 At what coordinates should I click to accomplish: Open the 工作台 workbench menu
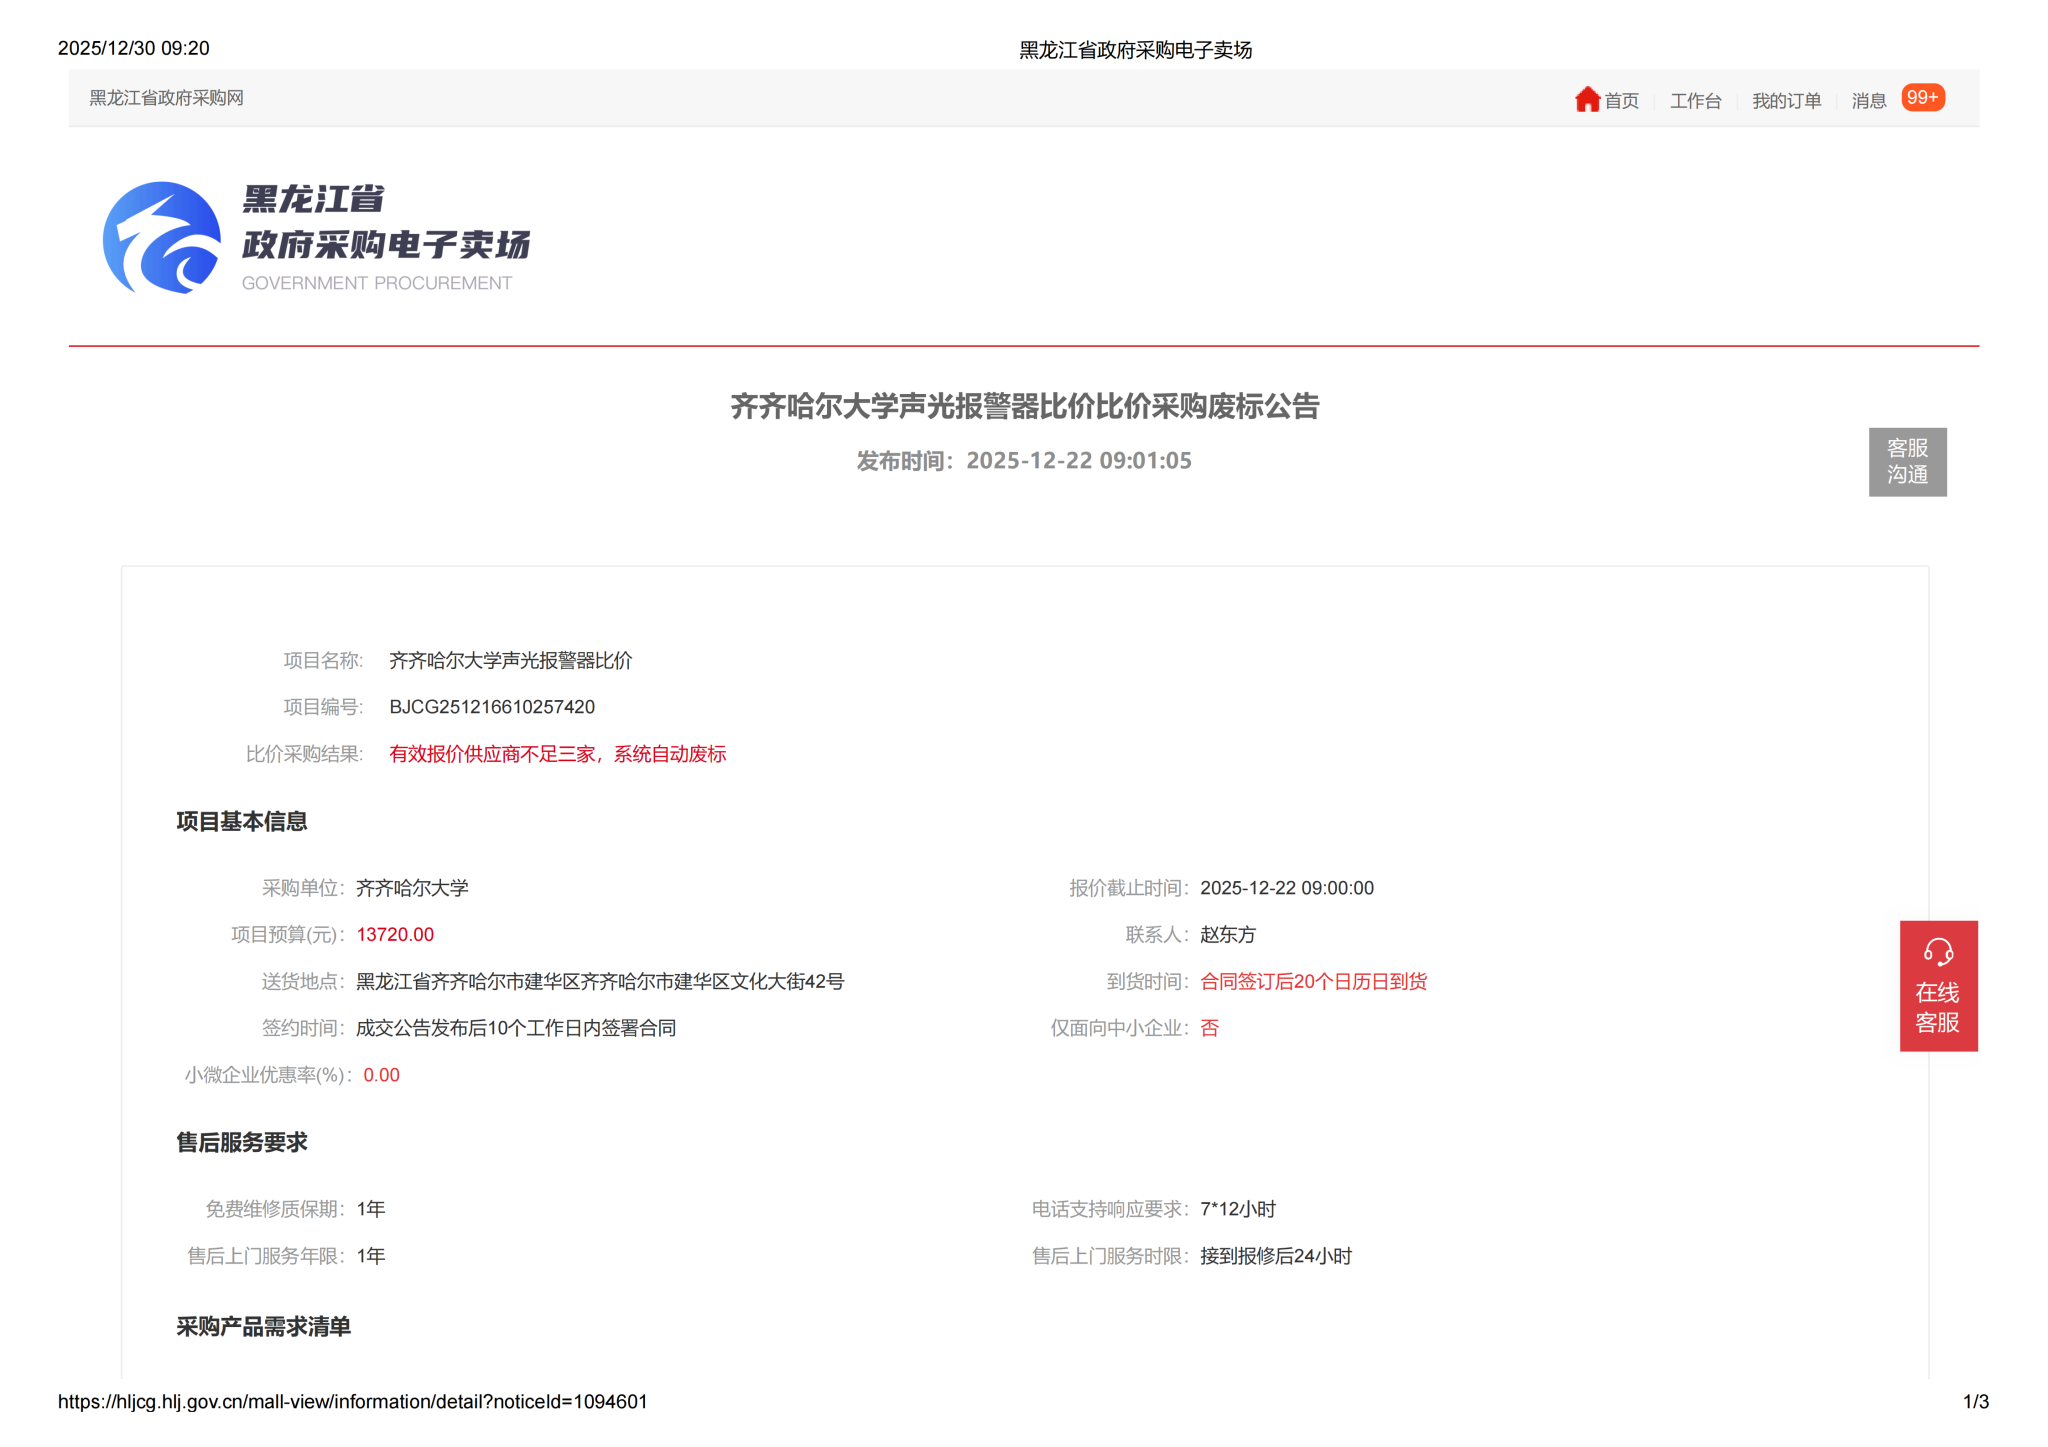[x=1695, y=101]
